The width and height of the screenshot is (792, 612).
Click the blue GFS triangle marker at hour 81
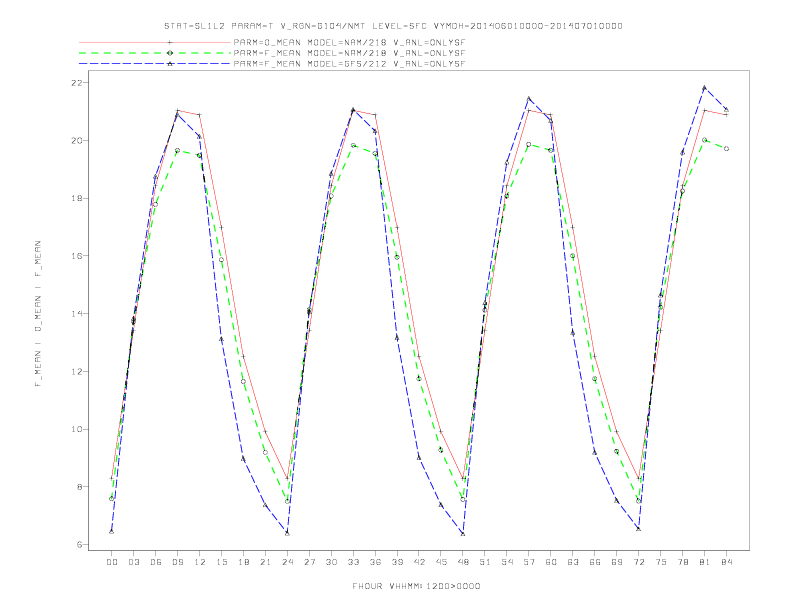coord(705,87)
